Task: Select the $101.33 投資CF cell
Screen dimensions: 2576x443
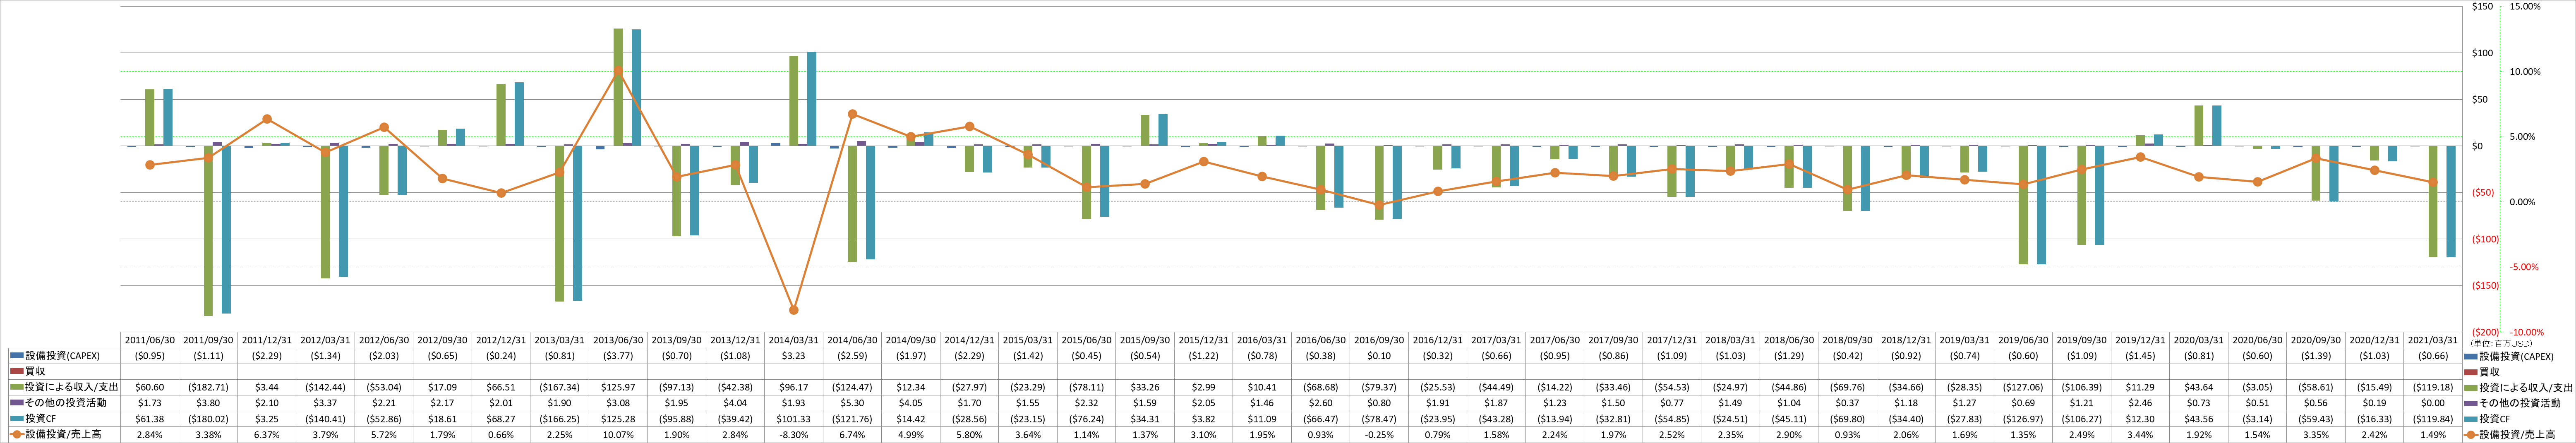Action: click(793, 419)
